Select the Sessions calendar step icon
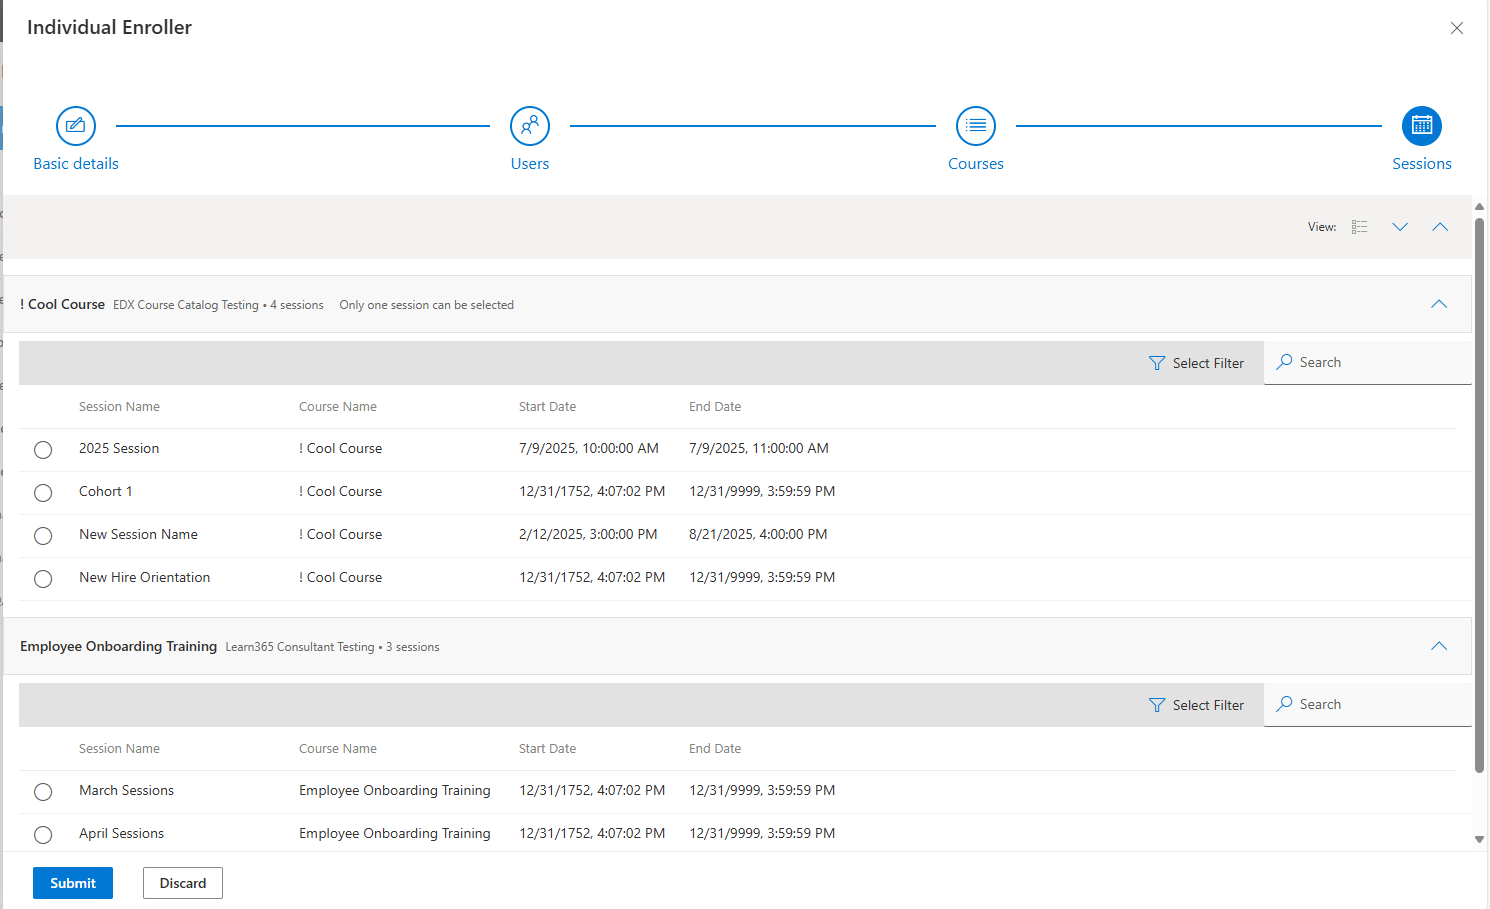 (x=1421, y=126)
